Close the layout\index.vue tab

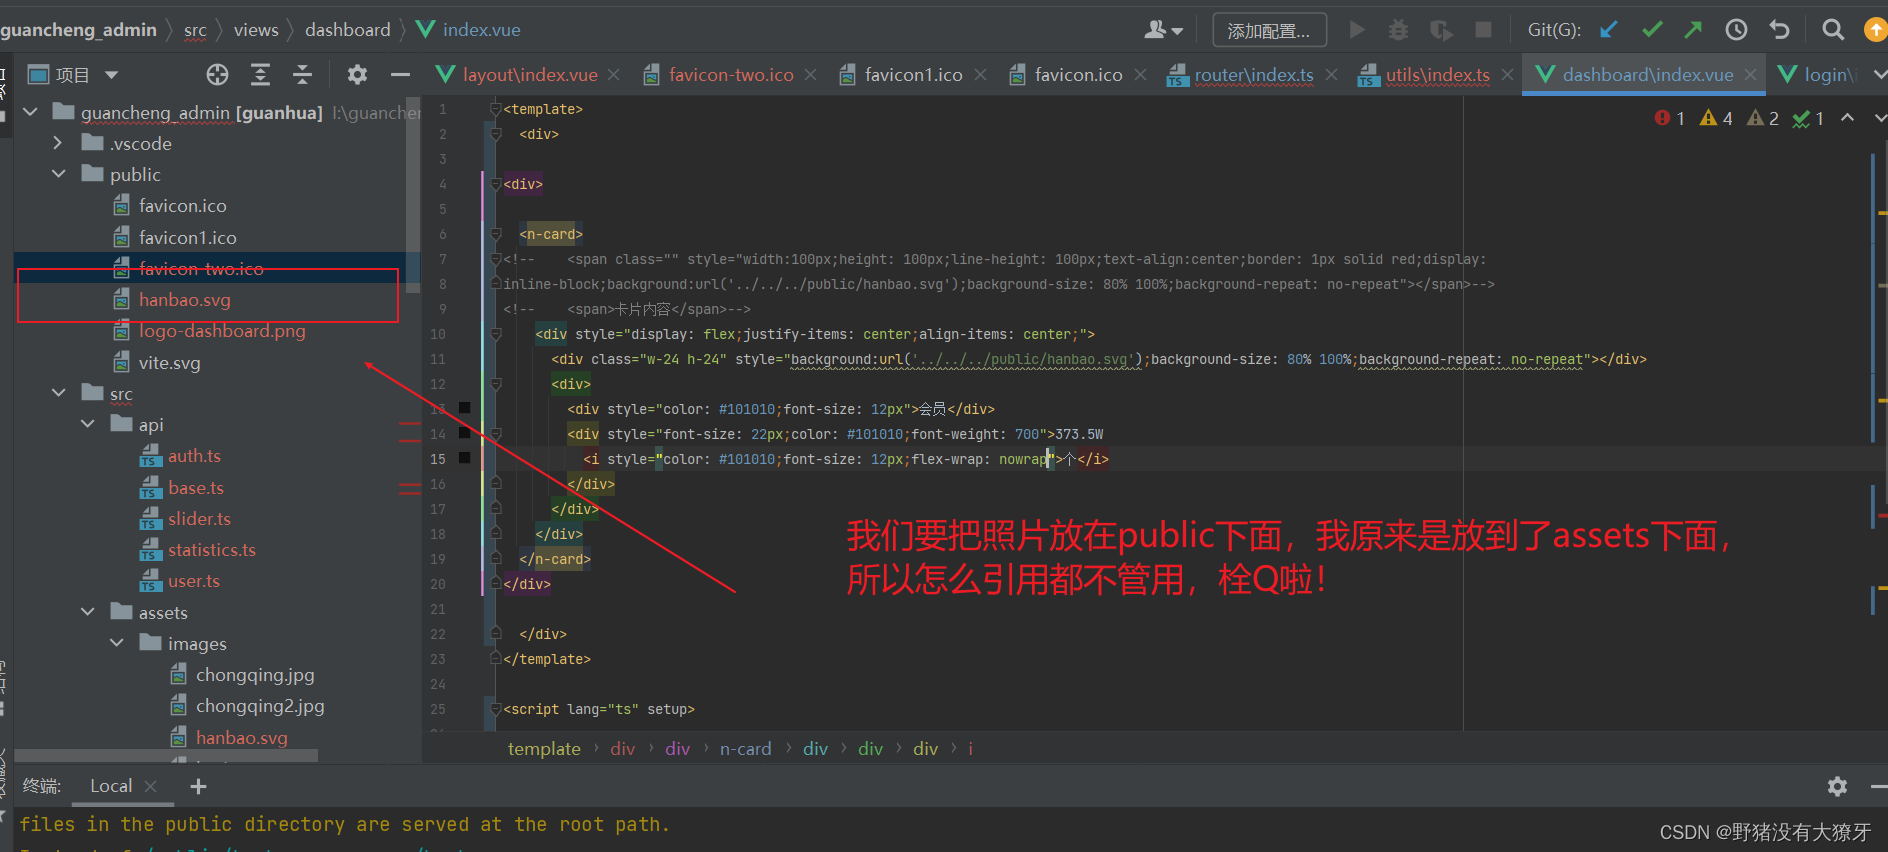pos(614,75)
